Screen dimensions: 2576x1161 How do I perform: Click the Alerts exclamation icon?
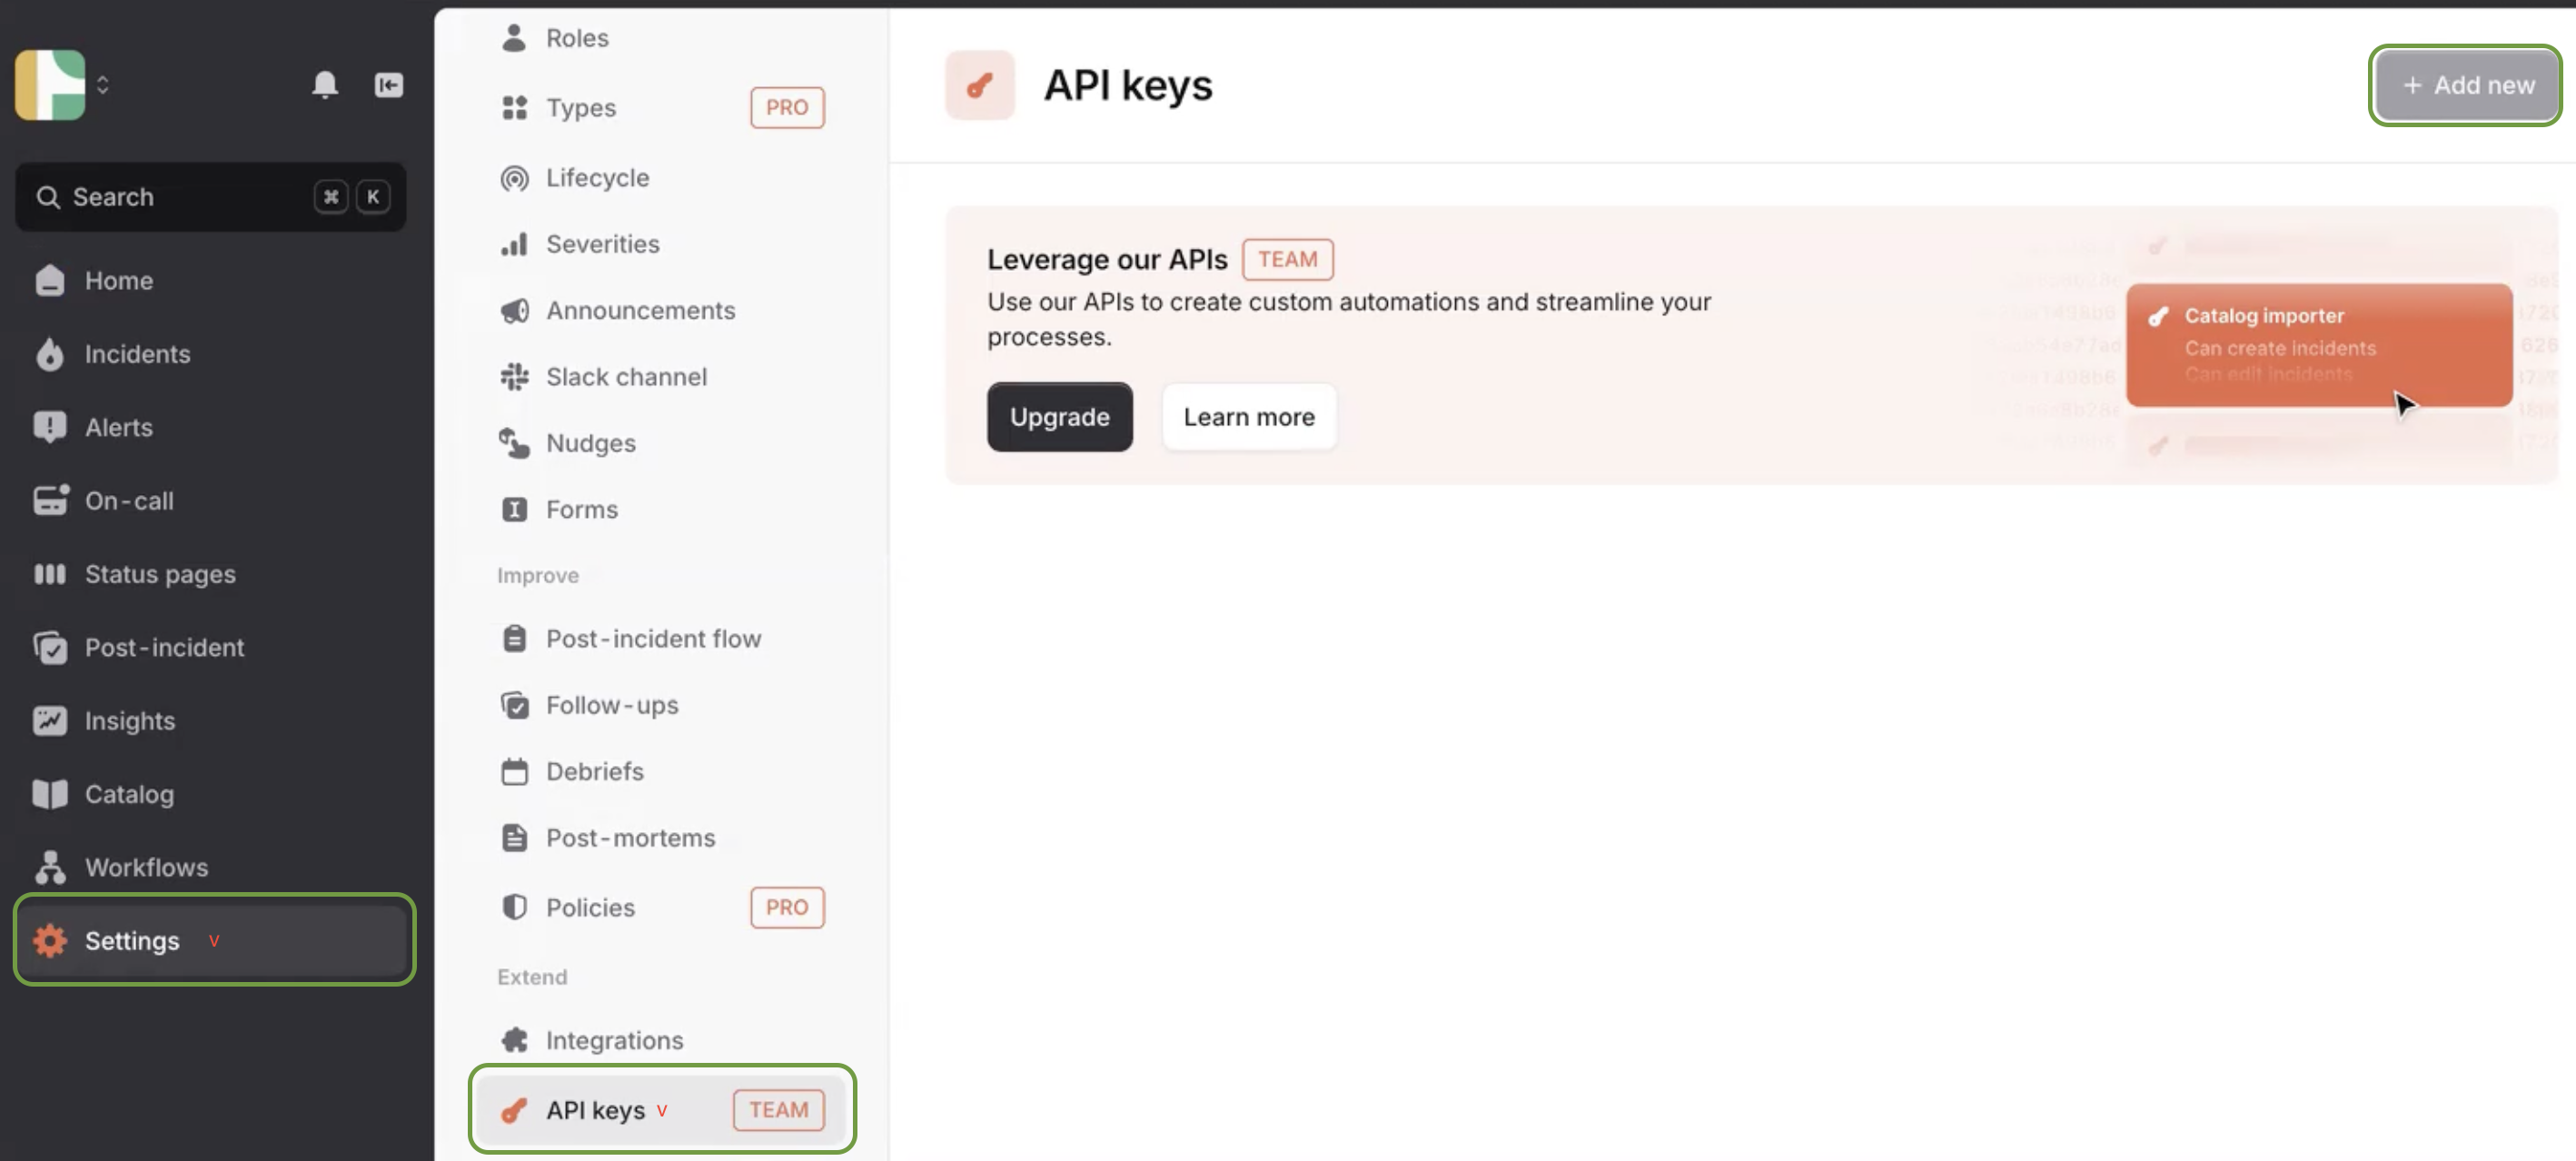49,427
